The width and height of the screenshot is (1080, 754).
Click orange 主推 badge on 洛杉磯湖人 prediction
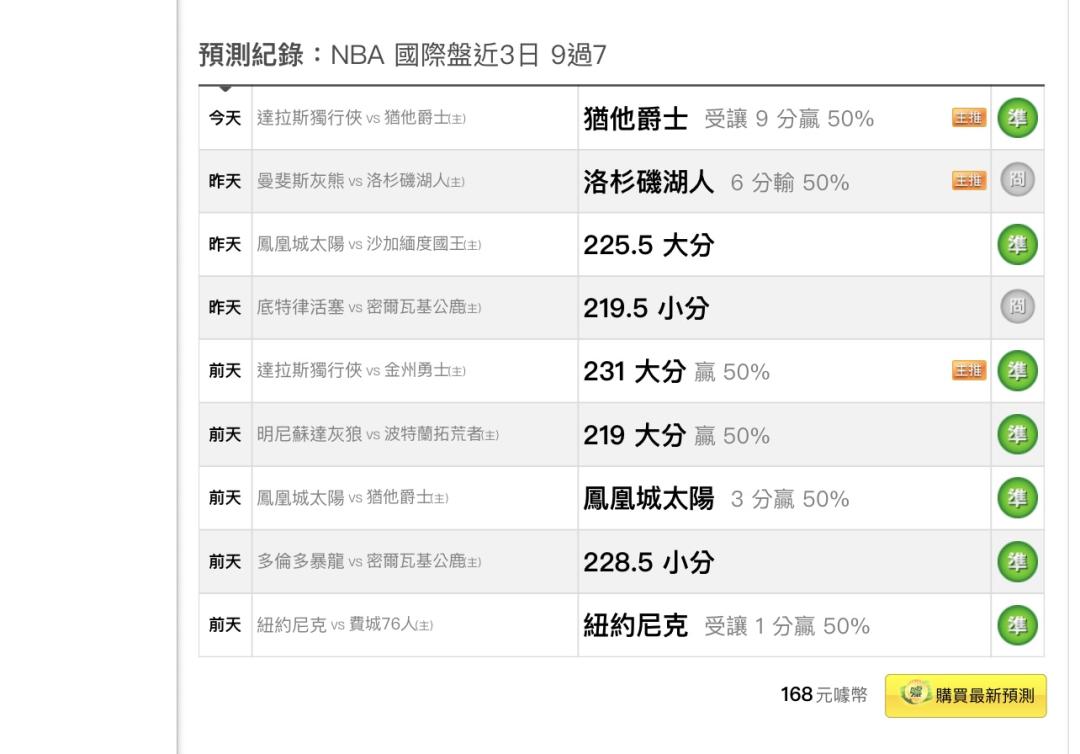[968, 182]
